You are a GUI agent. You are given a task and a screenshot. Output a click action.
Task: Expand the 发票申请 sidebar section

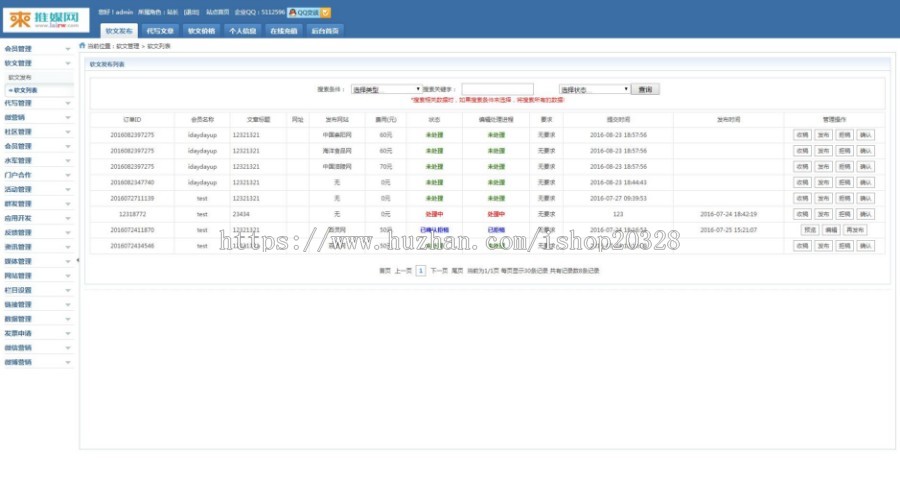(37, 333)
